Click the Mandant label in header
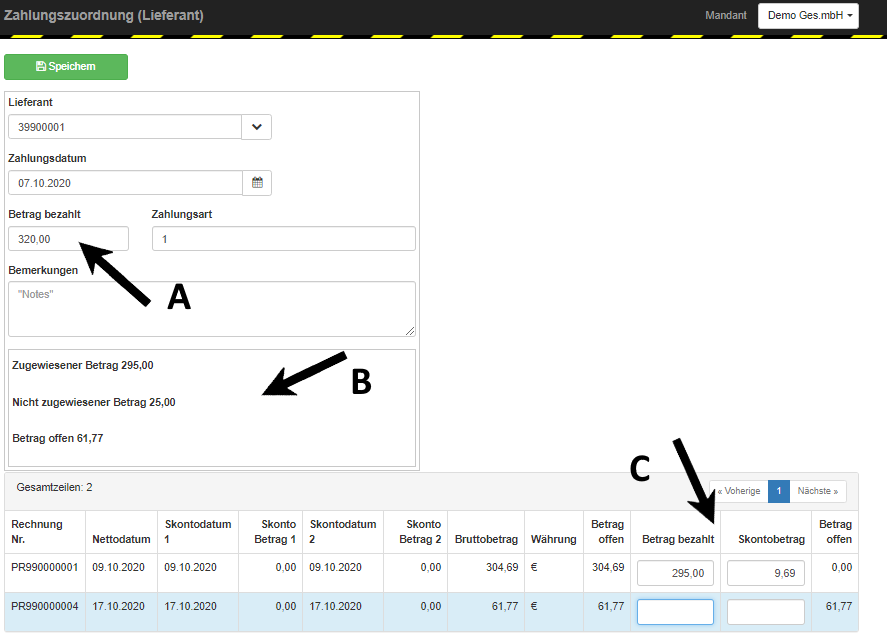 (x=726, y=15)
